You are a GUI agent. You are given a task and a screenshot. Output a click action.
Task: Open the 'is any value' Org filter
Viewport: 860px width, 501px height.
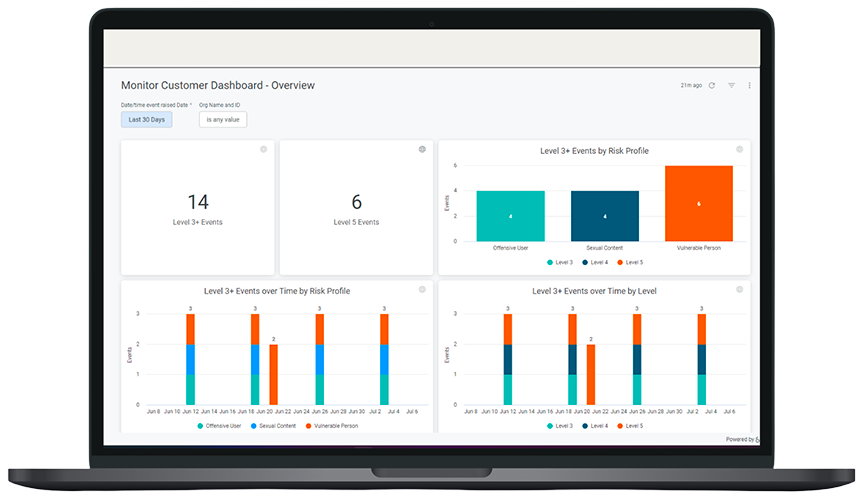[x=222, y=120]
